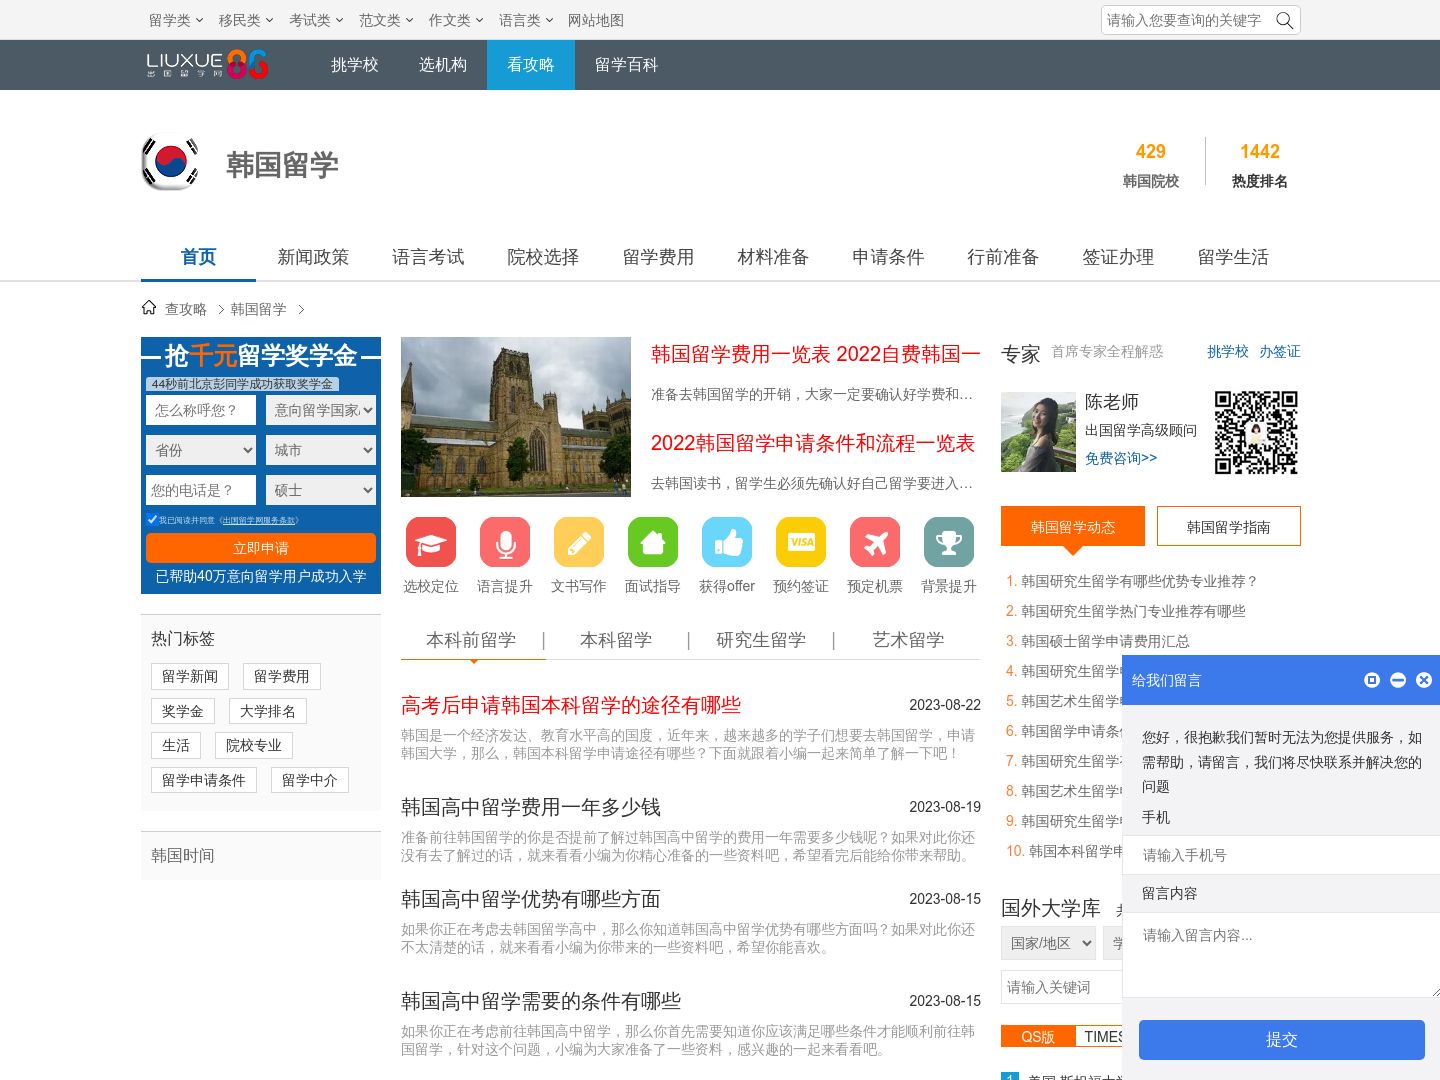The width and height of the screenshot is (1440, 1080).
Task: Open the 省份 dropdown
Action: [201, 450]
